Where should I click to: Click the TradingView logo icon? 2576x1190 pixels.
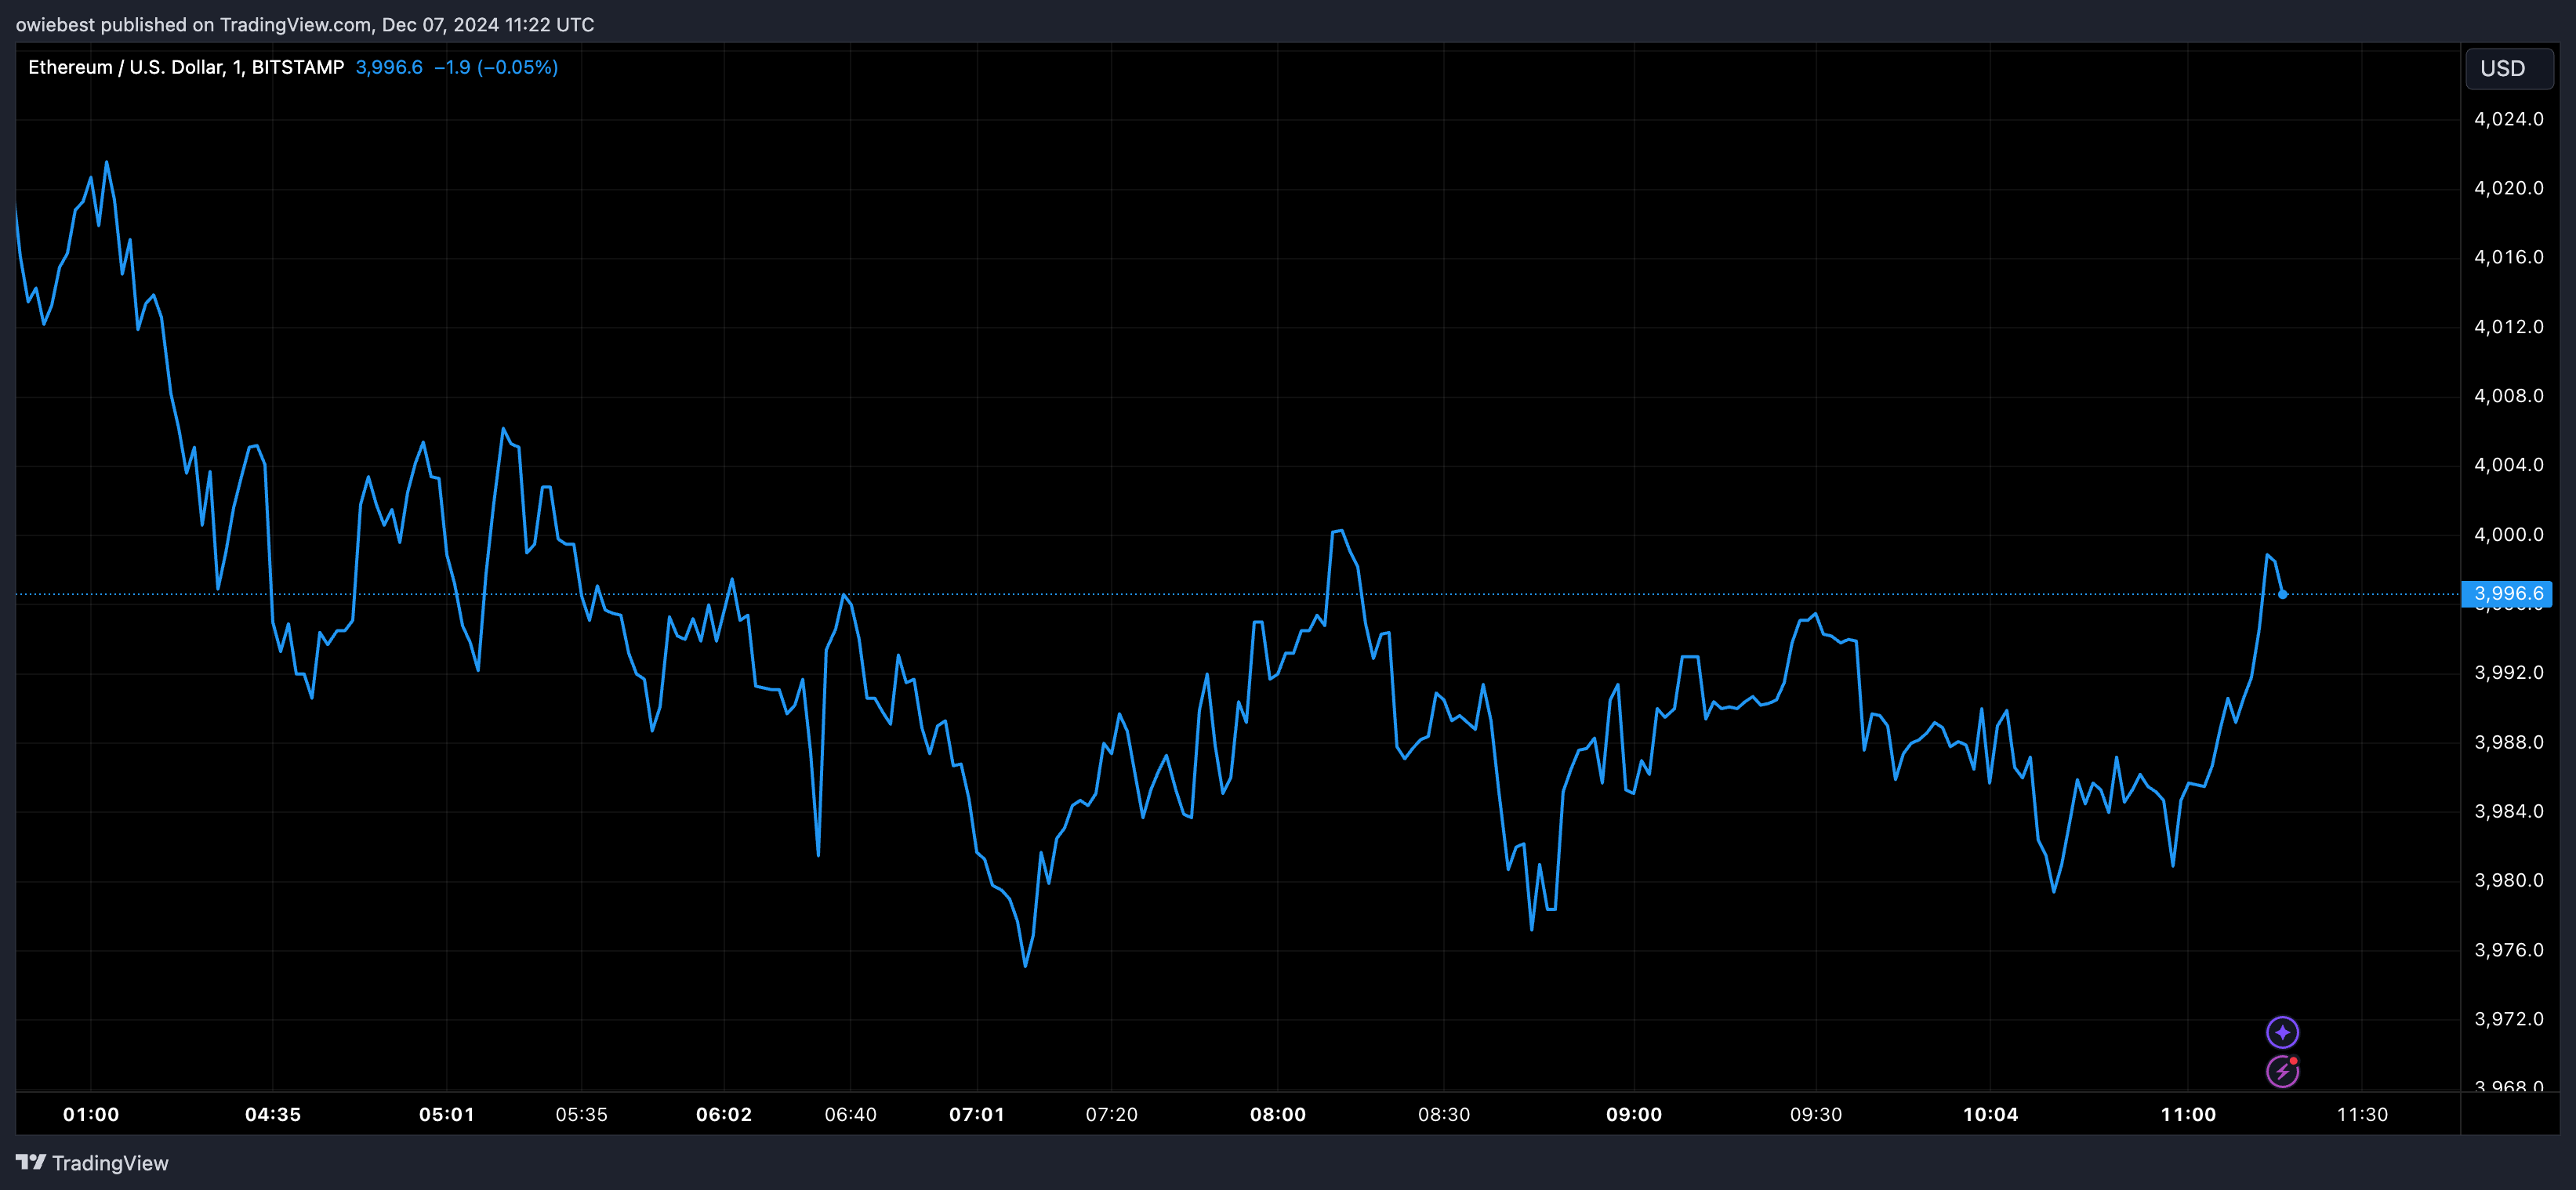pyautogui.click(x=30, y=1162)
